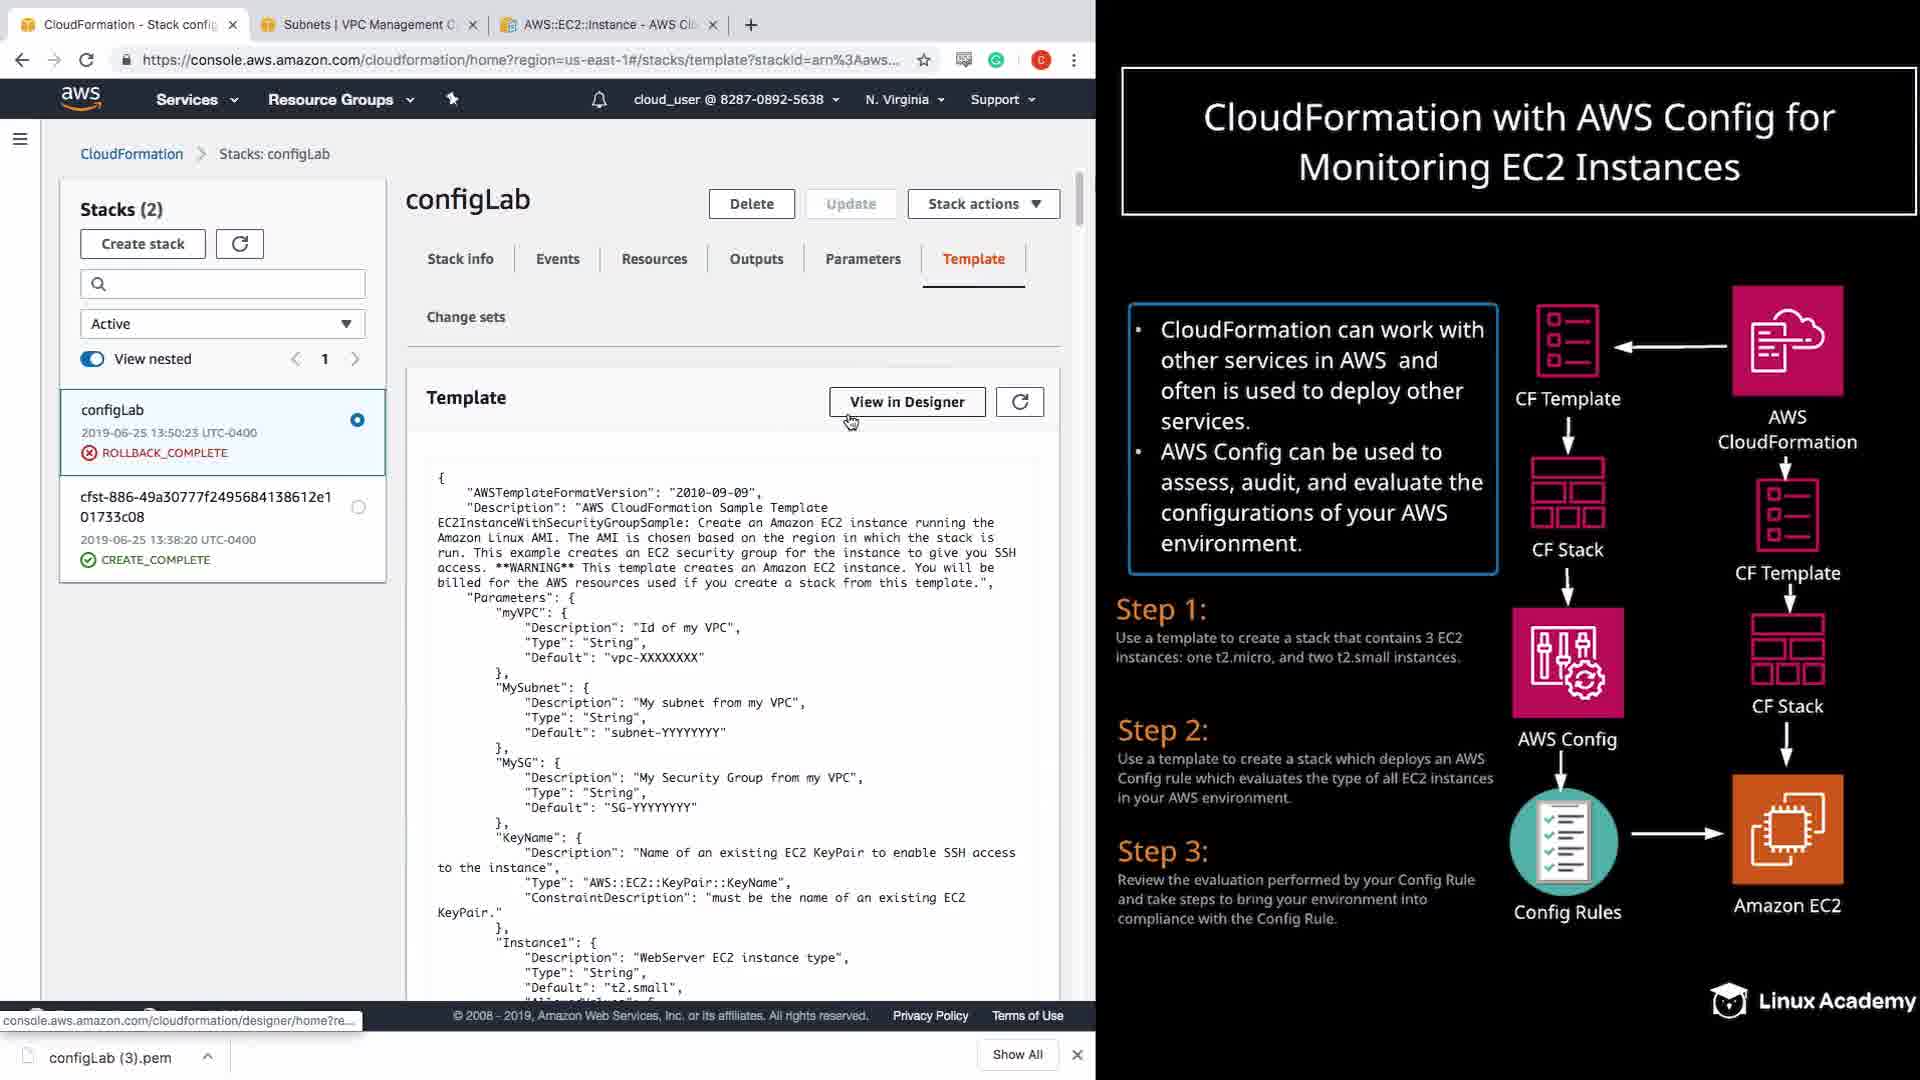Open the hamburger navigation menu
The height and width of the screenshot is (1080, 1920).
20,139
